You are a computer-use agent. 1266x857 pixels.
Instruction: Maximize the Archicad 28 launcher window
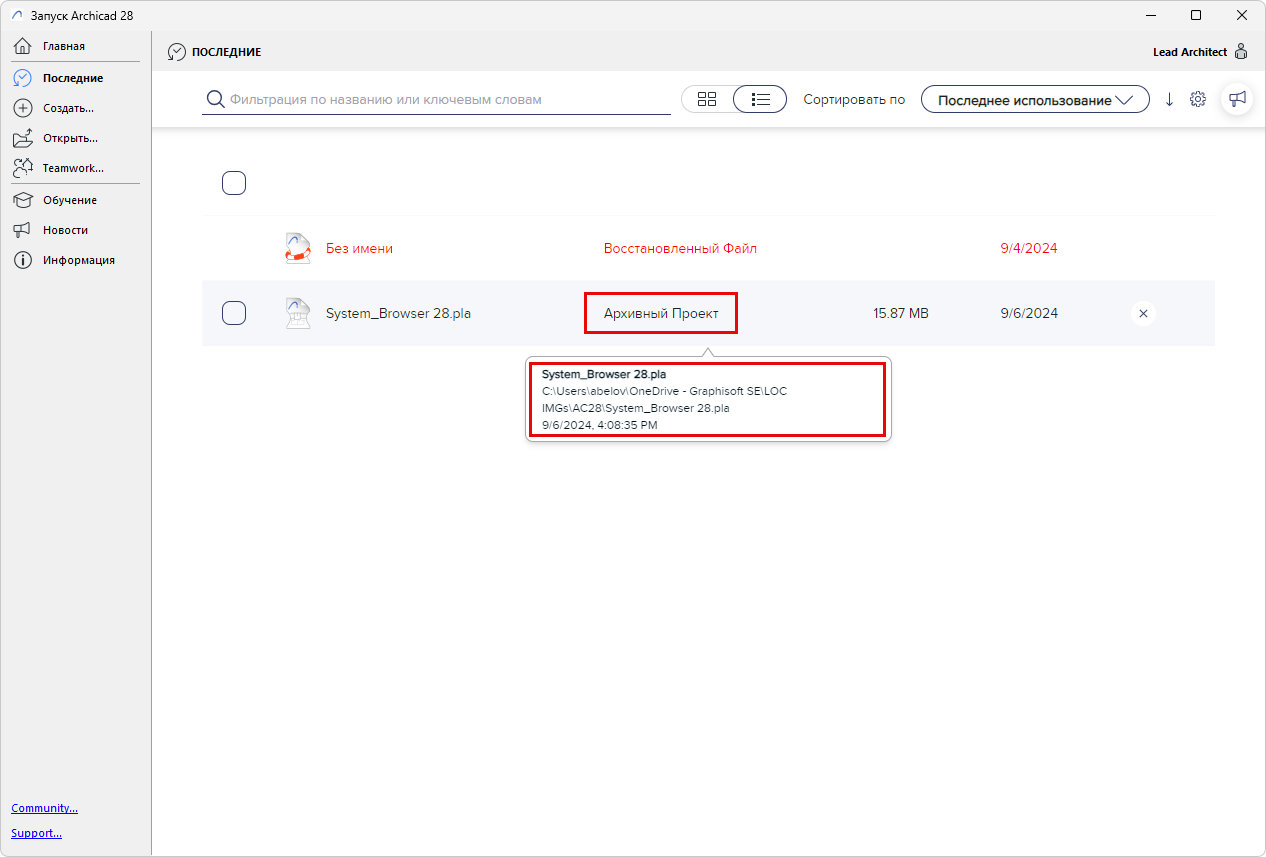(x=1196, y=15)
